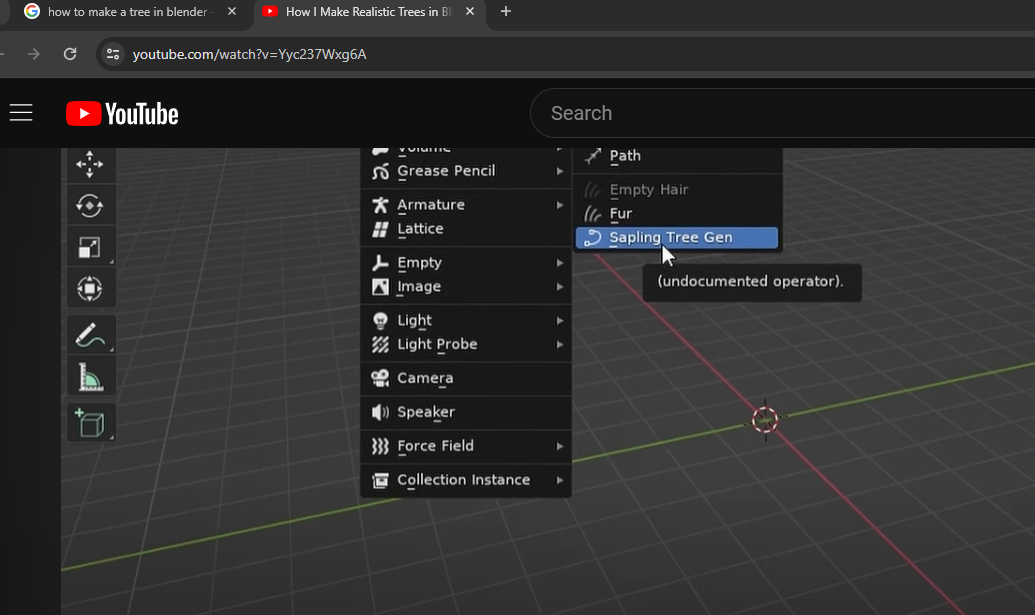1035x615 pixels.
Task: Click the Collection Instance icon
Action: click(380, 480)
